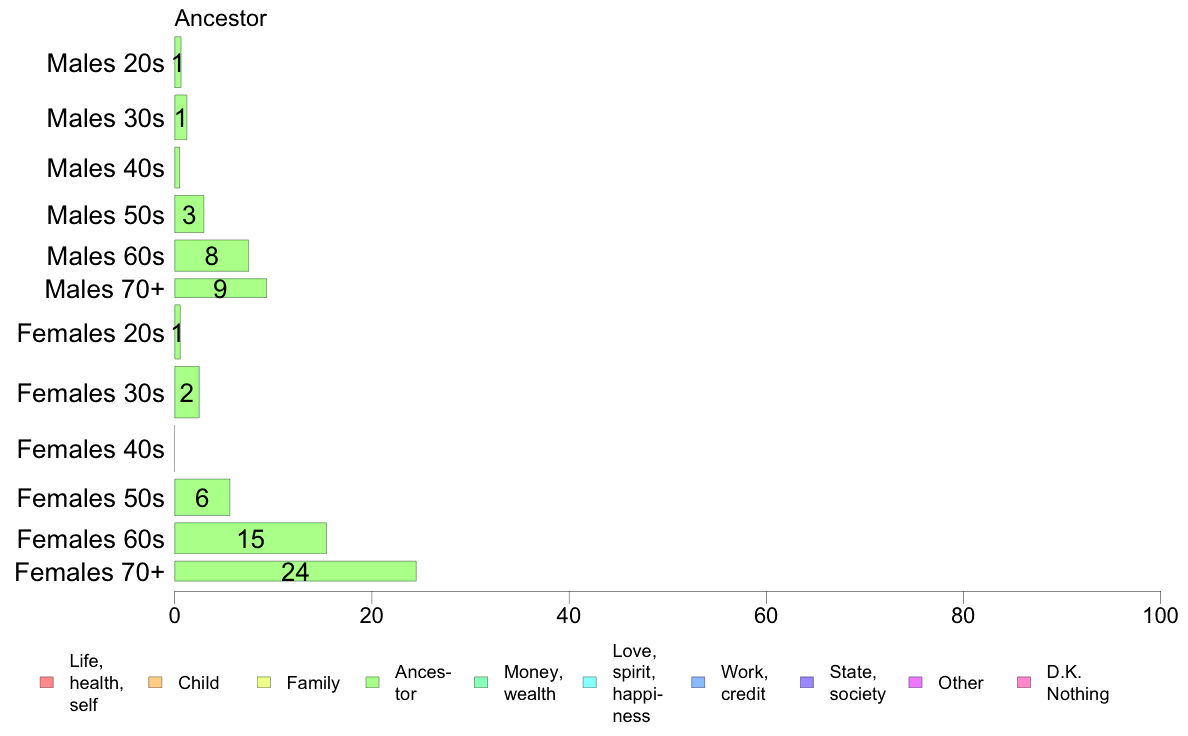This screenshot has width=1188, height=736.
Task: Select the Males 70+ bar labeled 9
Action: (x=220, y=288)
